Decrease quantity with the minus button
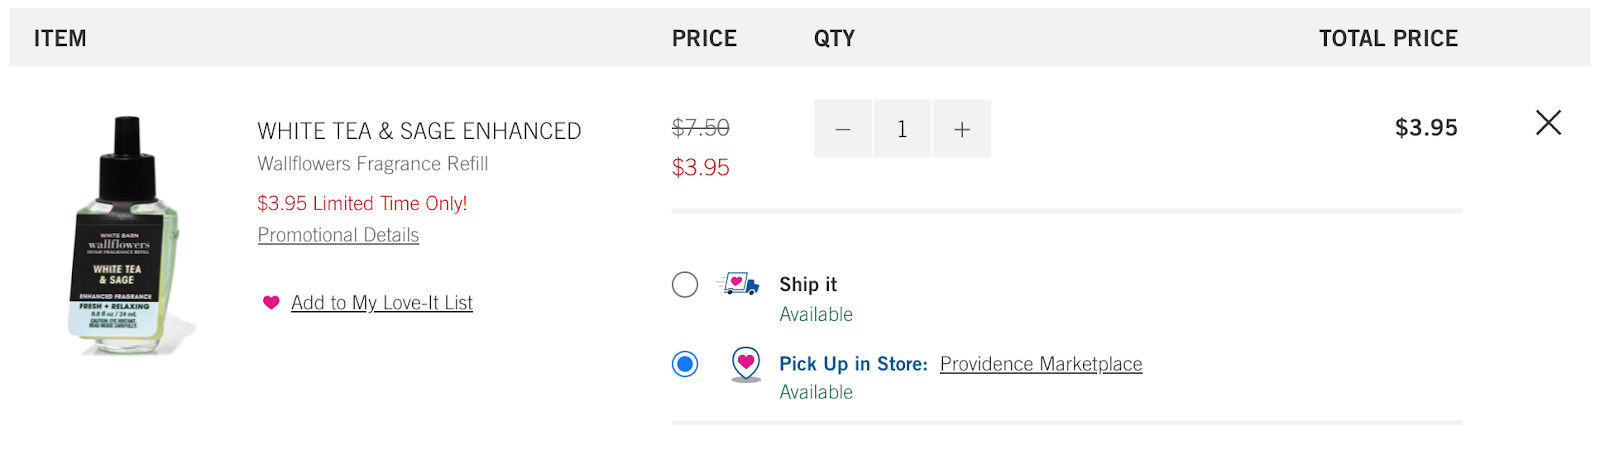The height and width of the screenshot is (450, 1600). click(x=843, y=128)
